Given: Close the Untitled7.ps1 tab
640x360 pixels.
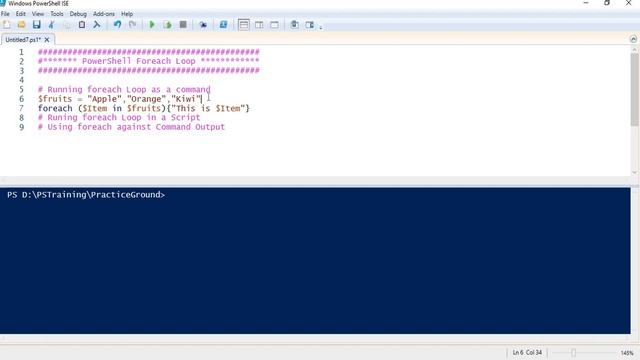Looking at the screenshot, I should [x=47, y=40].
